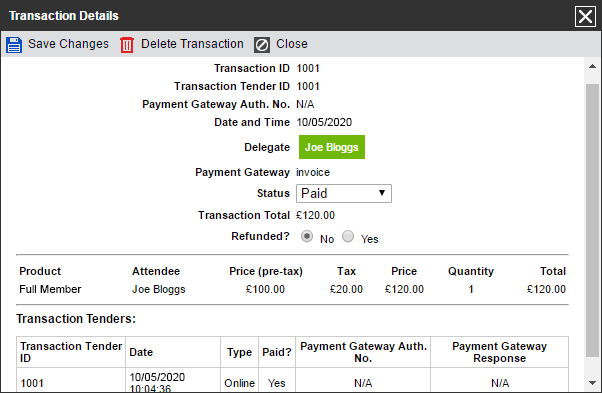Click the Transaction Tenders heading
This screenshot has height=393, width=602.
pos(76,319)
